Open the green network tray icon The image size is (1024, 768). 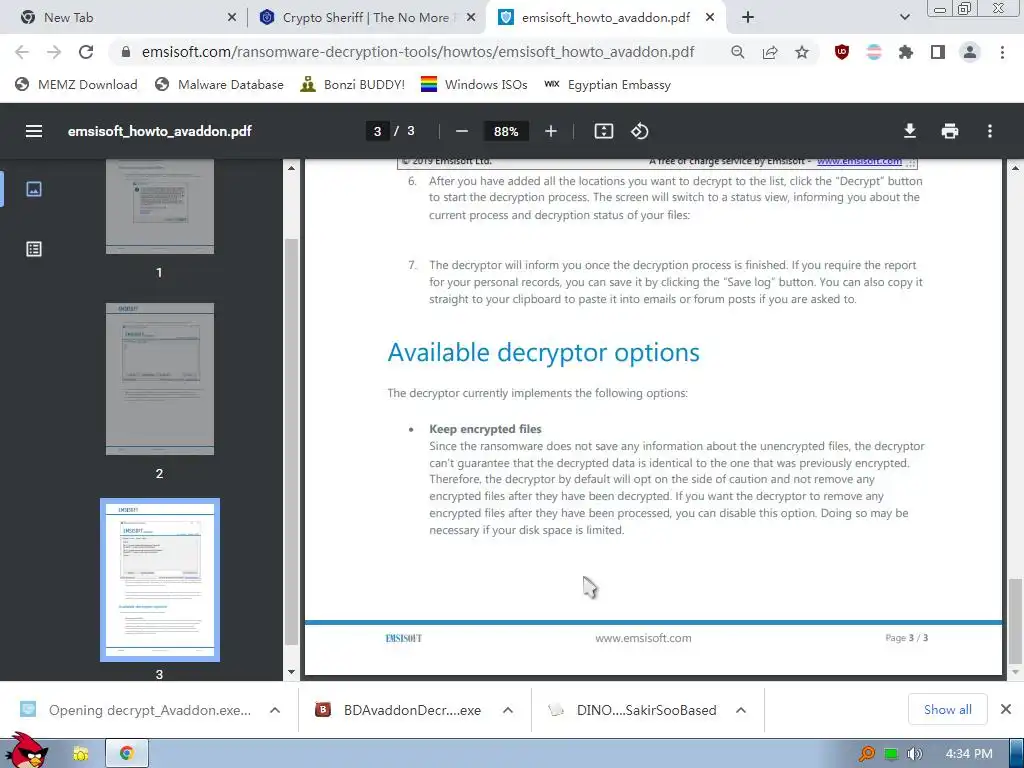[x=891, y=754]
